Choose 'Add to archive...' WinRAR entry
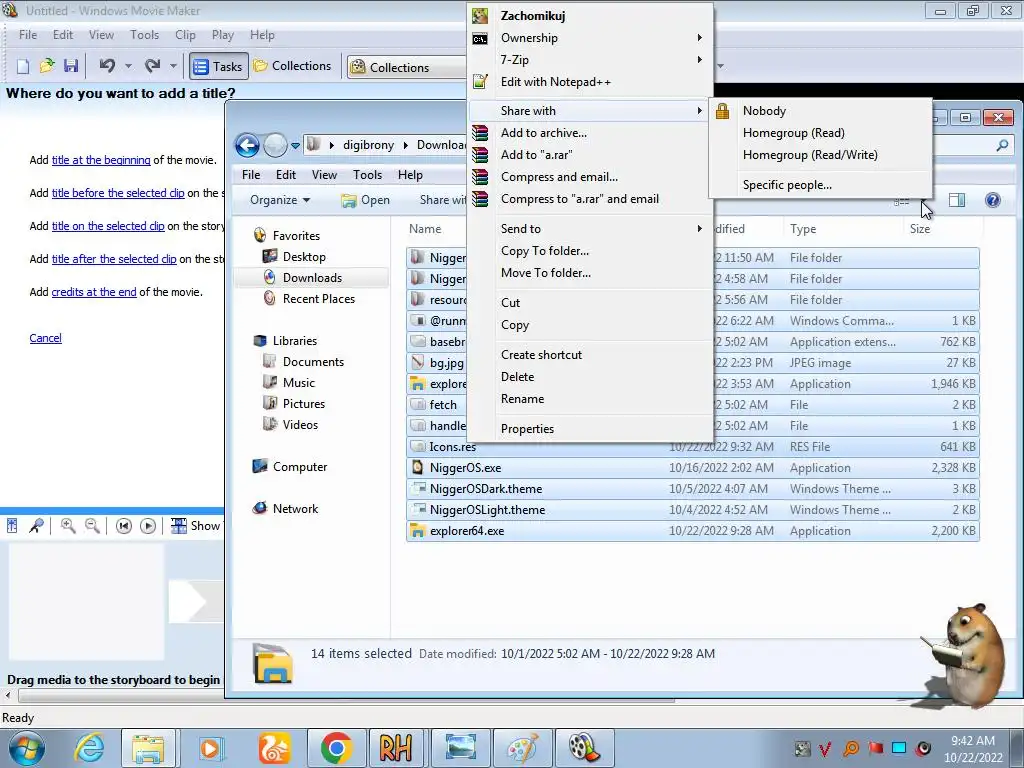Viewport: 1024px width, 768px height. pyautogui.click(x=591, y=133)
